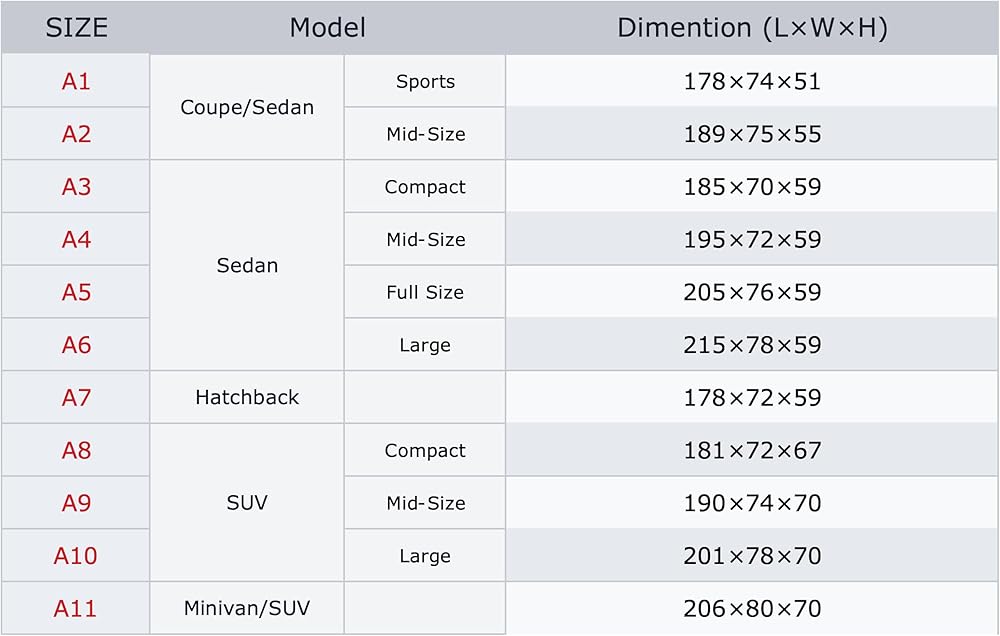
Task: Select the Sports sub-model cell
Action: pos(425,81)
